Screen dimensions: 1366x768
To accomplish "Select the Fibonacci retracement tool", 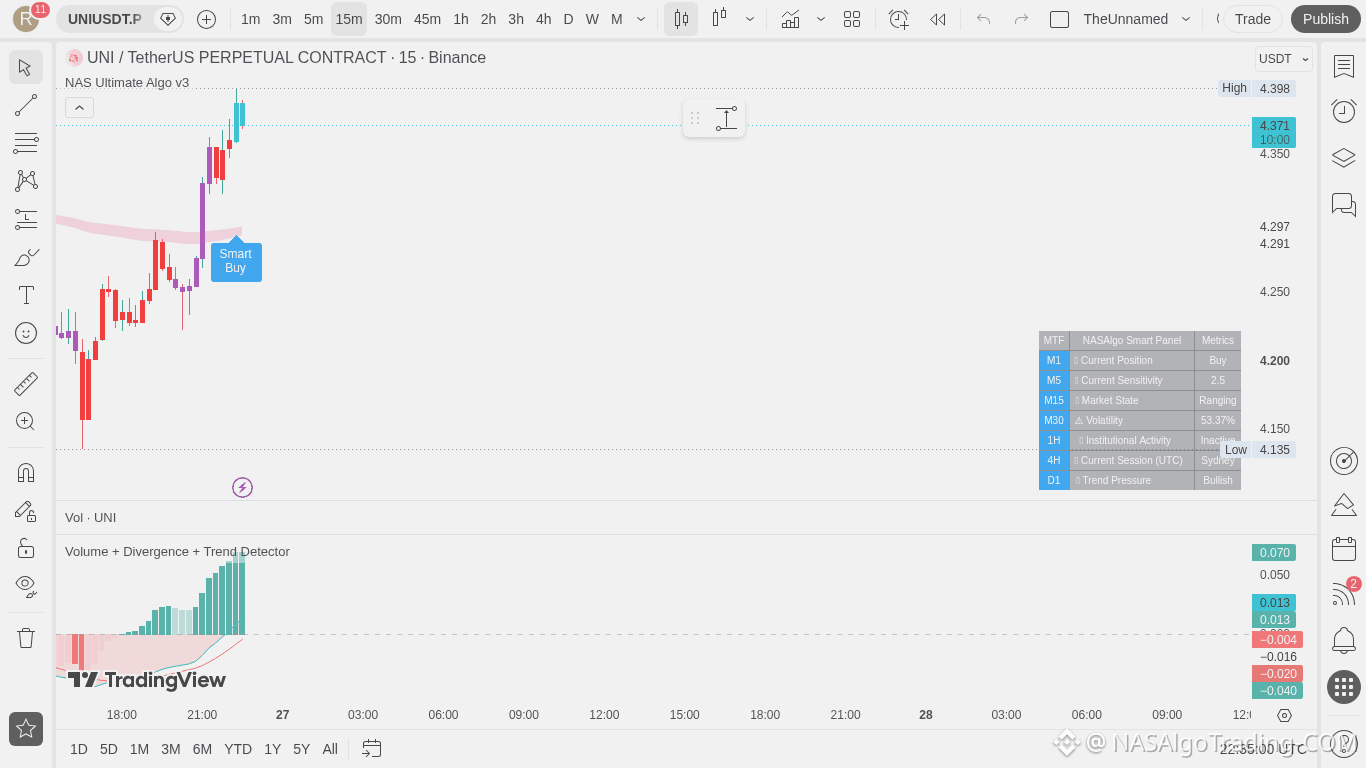I will point(26,143).
